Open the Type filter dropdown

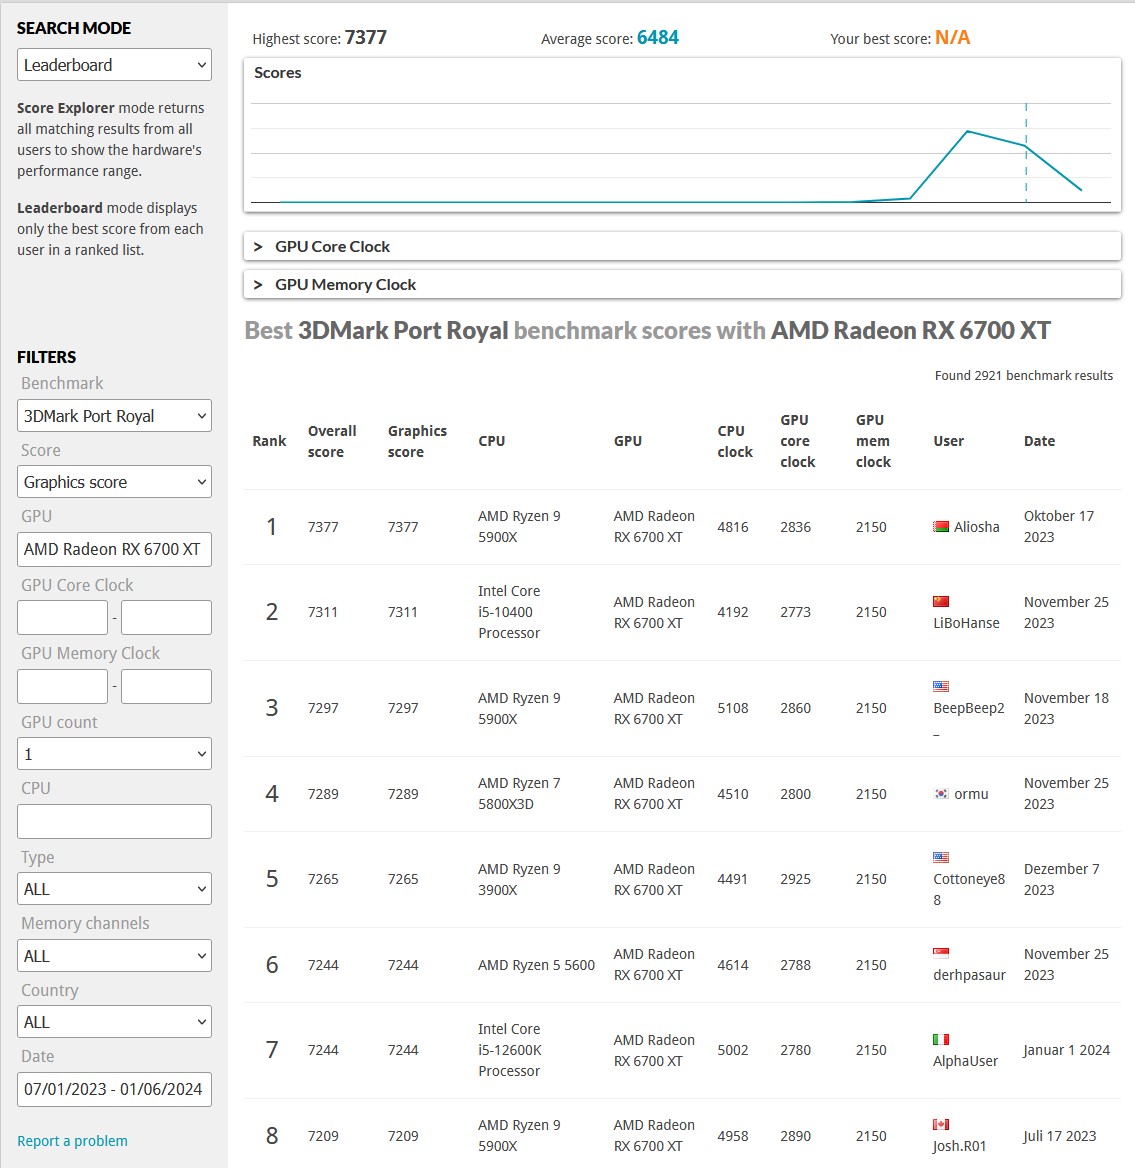point(114,889)
